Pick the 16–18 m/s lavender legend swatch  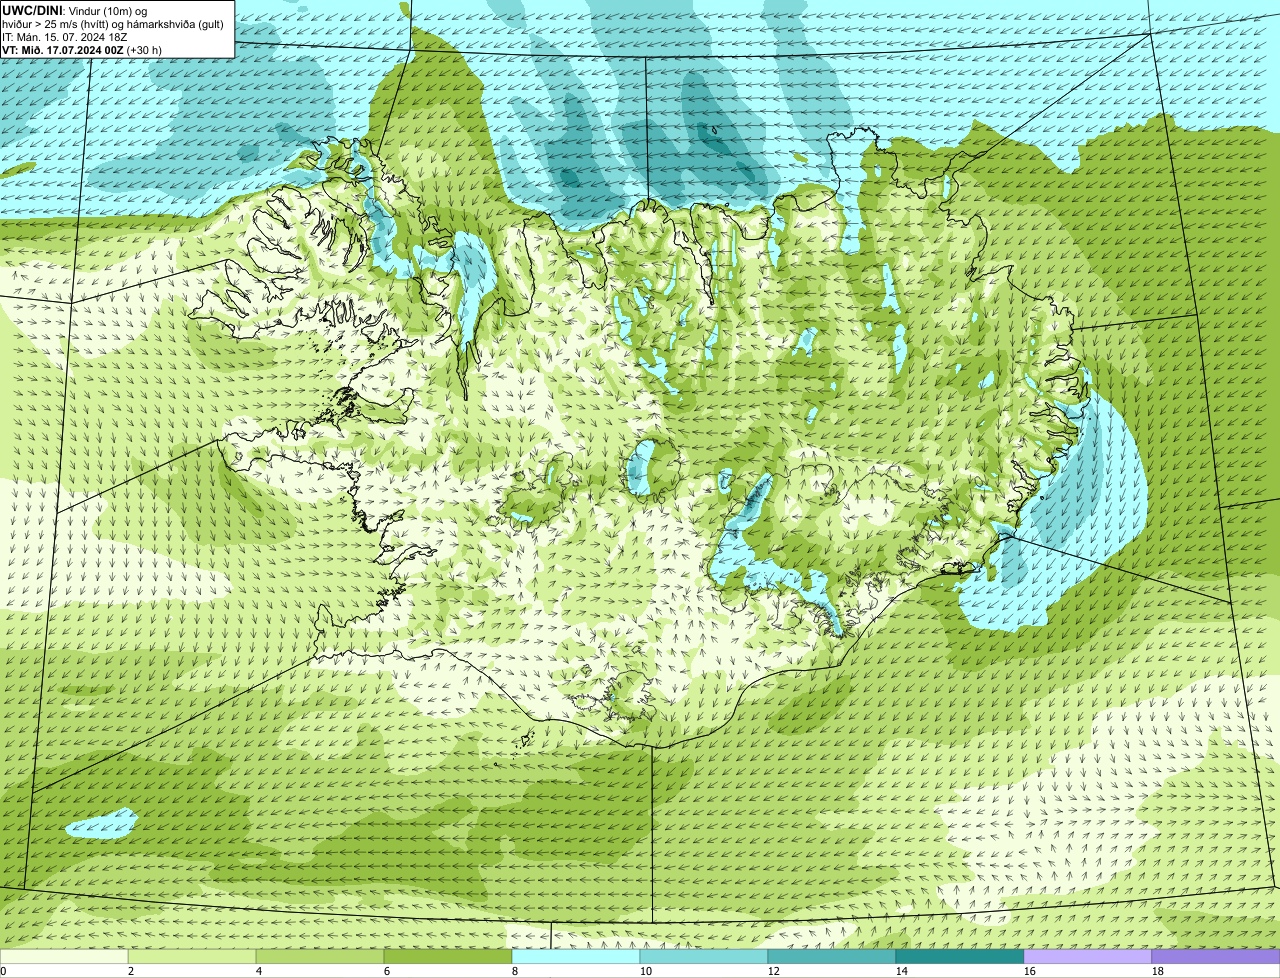[1088, 957]
